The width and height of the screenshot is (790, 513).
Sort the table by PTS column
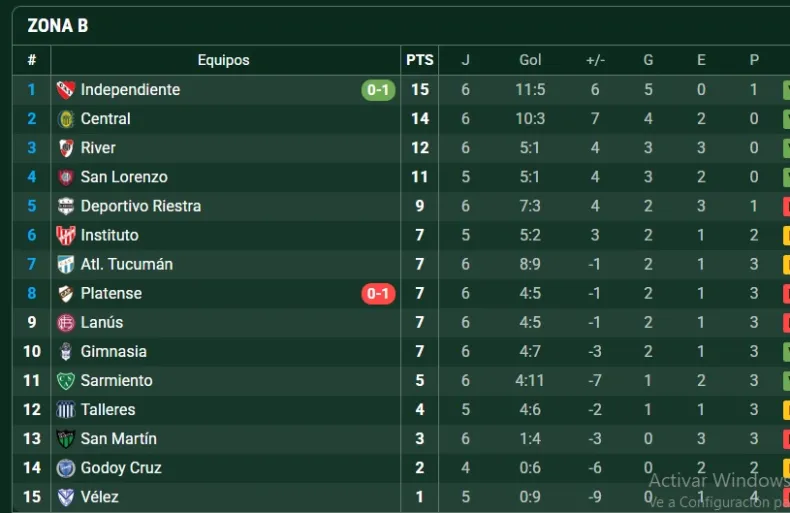(420, 60)
